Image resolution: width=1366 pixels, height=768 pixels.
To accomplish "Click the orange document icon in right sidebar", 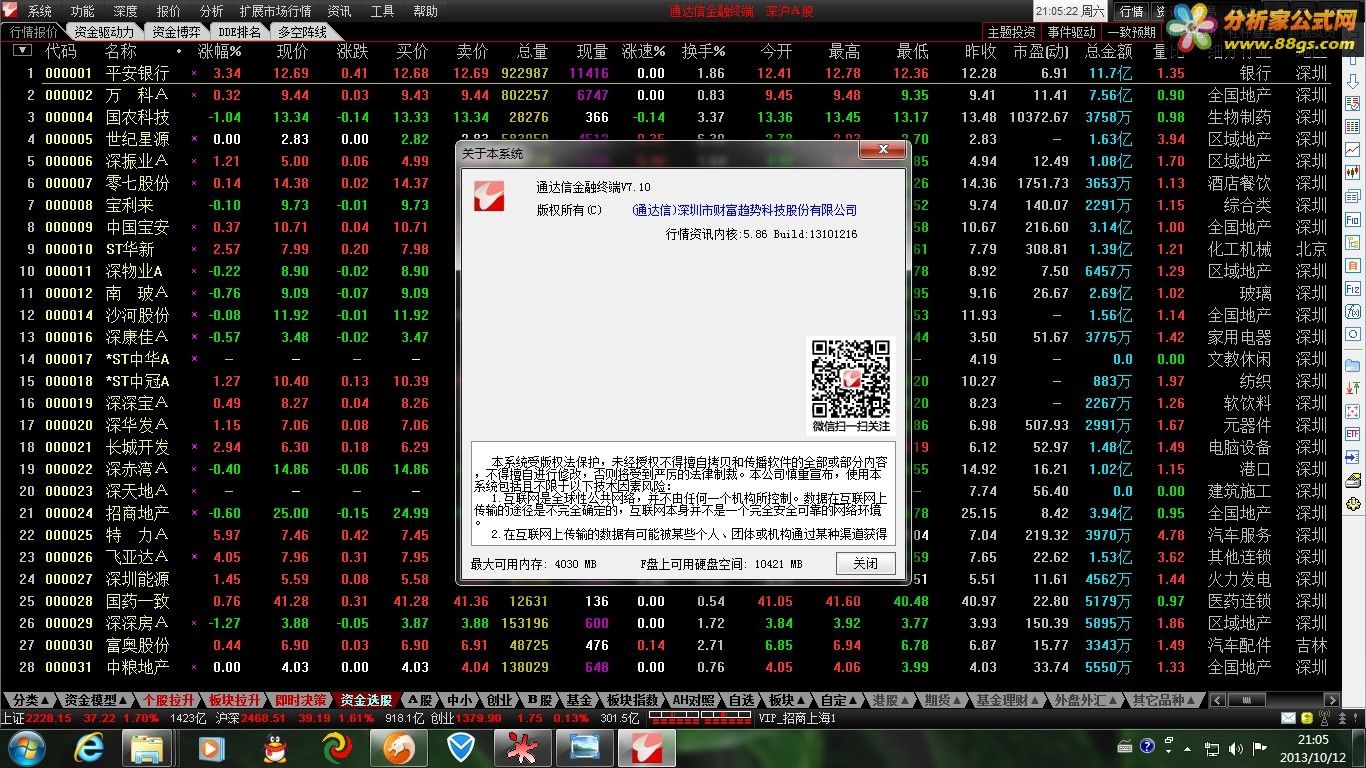I will tap(1353, 265).
